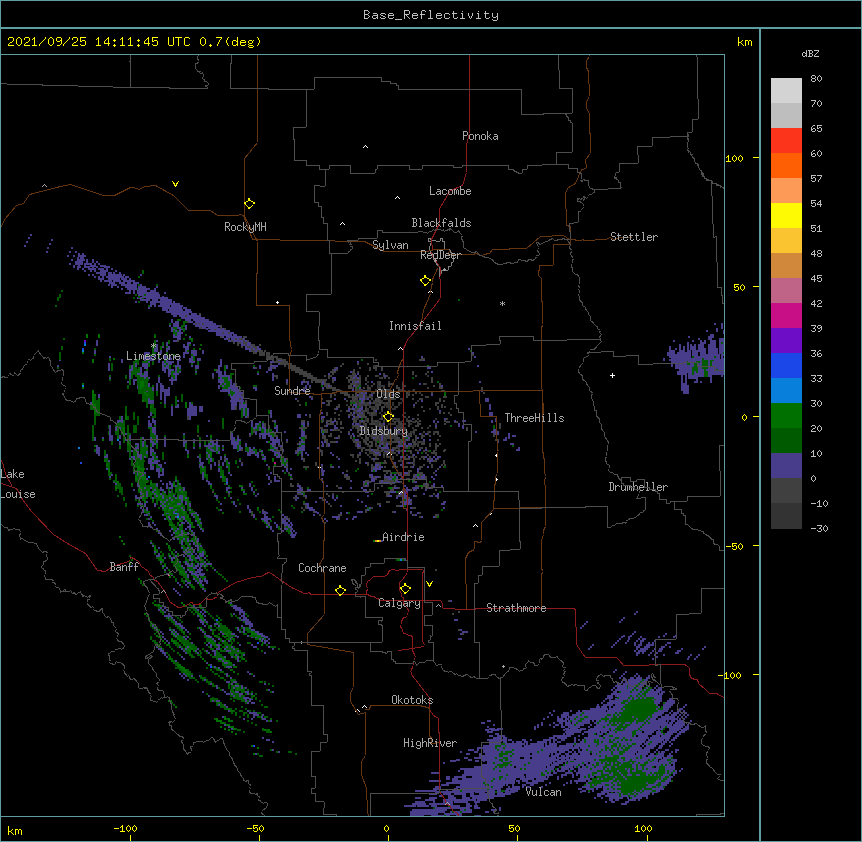
Task: Click the horizontal axis -50 tick label
Action: point(255,828)
